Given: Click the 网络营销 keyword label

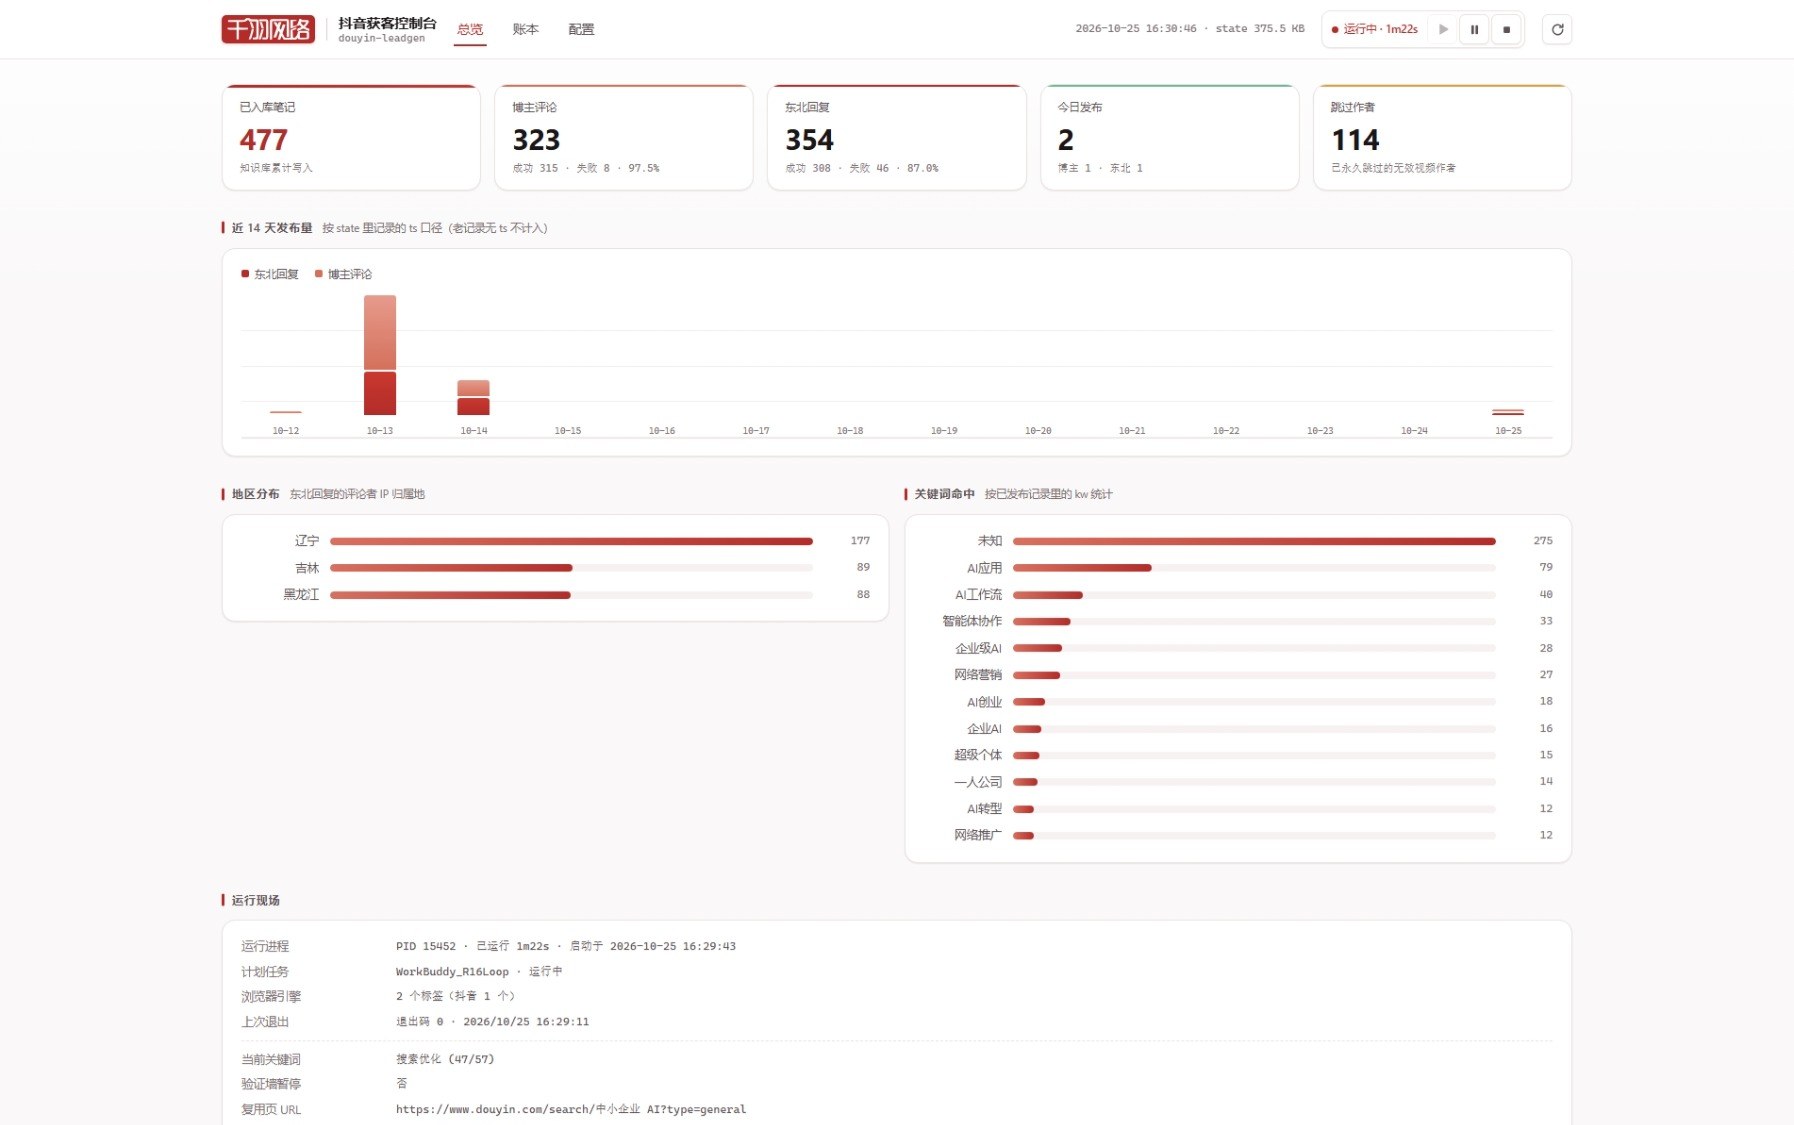Looking at the screenshot, I should coord(978,675).
